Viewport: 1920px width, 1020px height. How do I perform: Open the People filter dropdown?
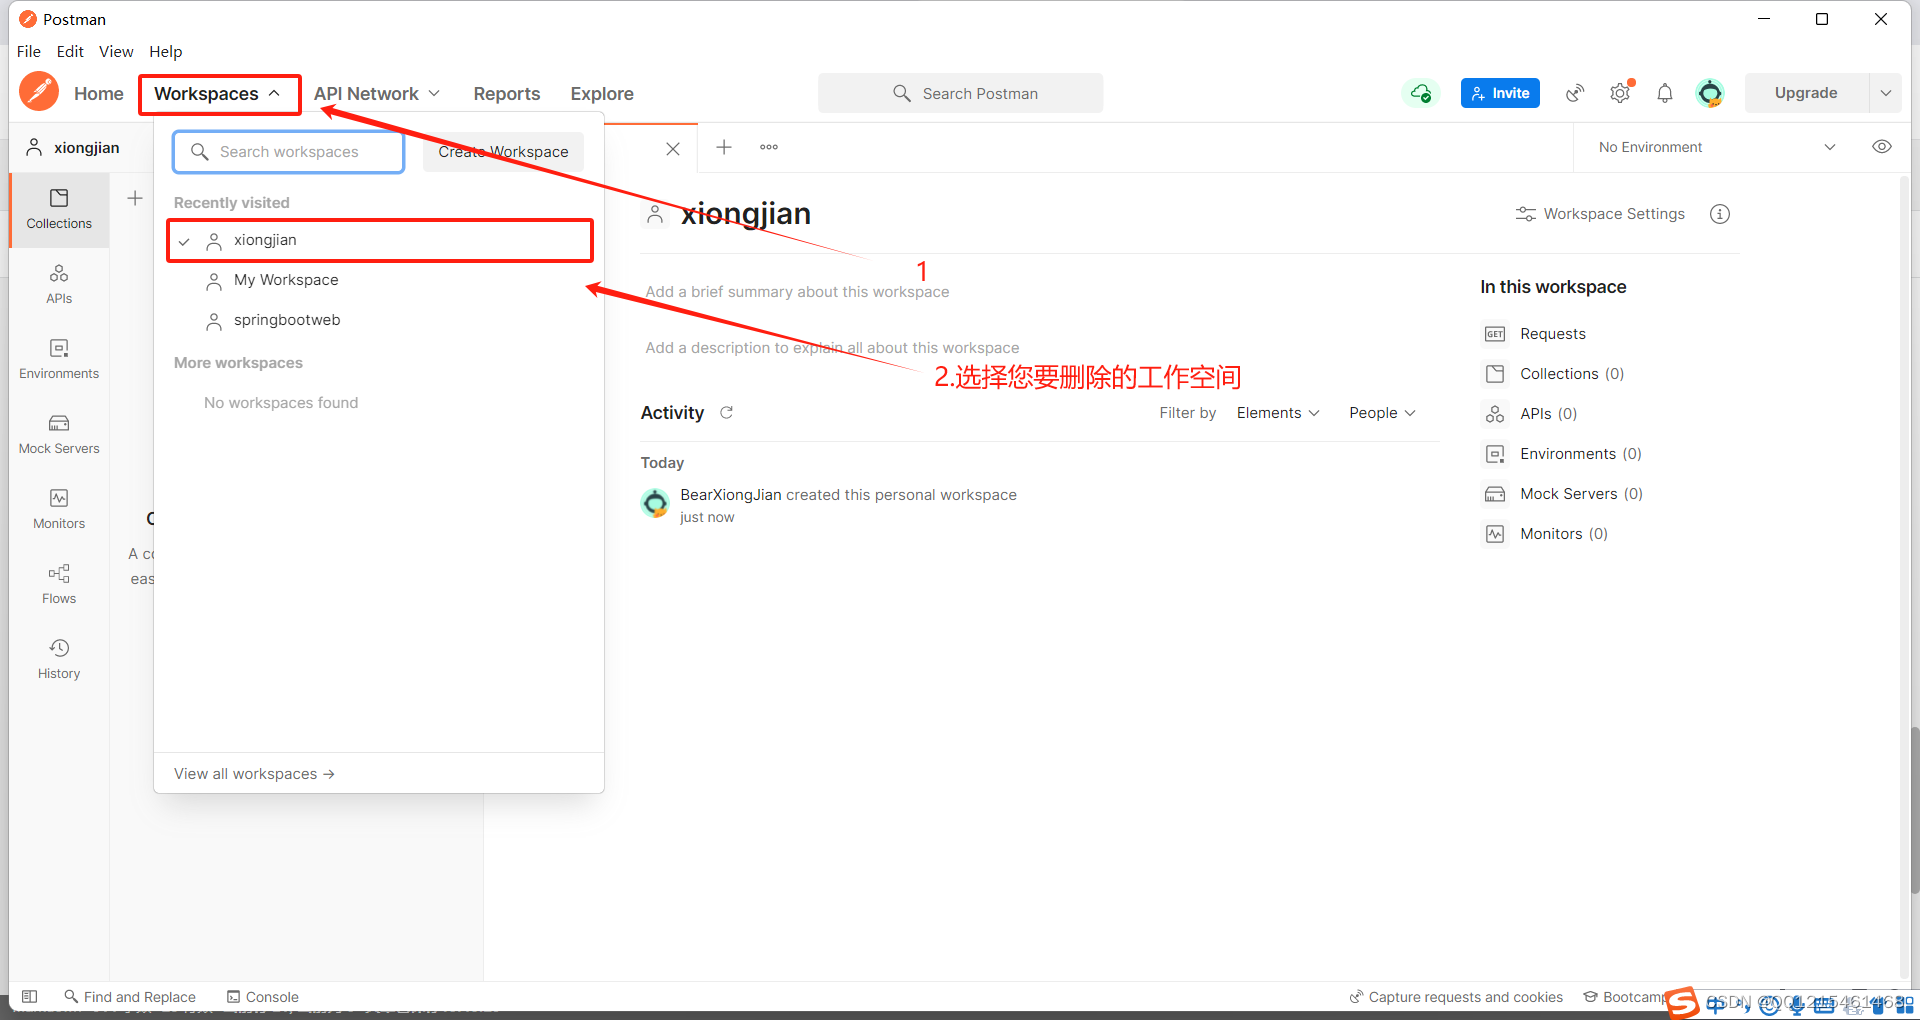1382,413
